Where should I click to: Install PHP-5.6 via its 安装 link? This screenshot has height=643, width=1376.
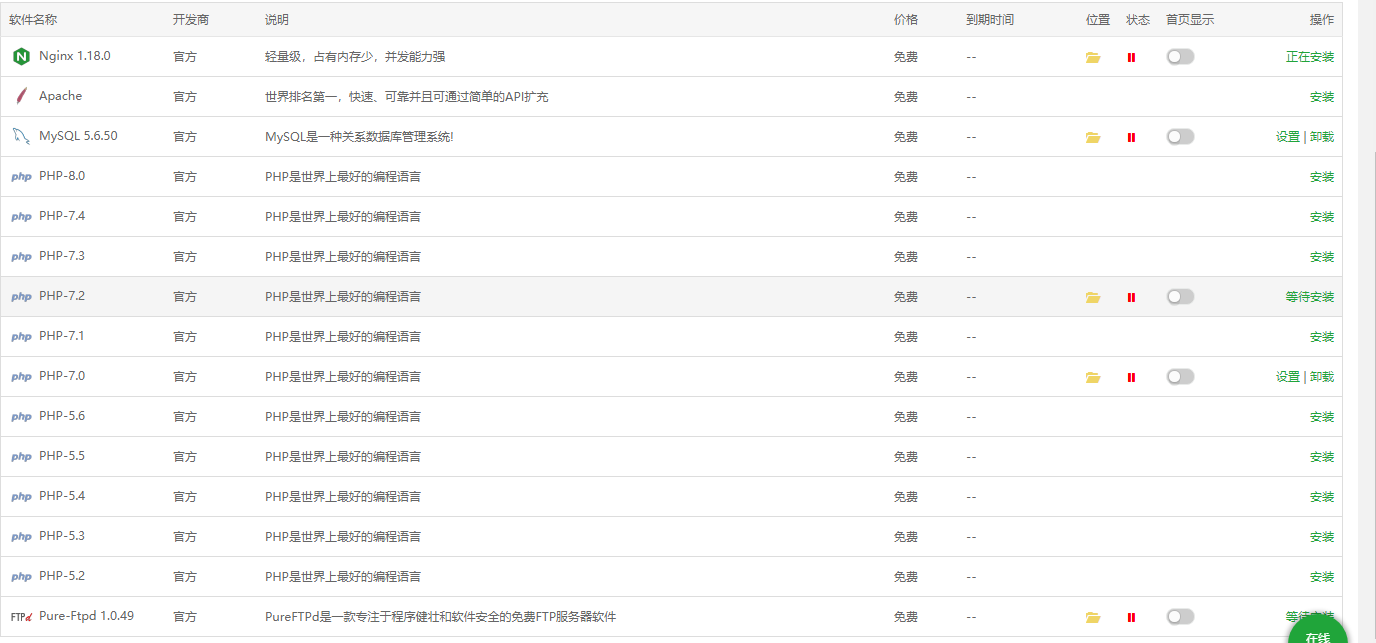[1322, 417]
